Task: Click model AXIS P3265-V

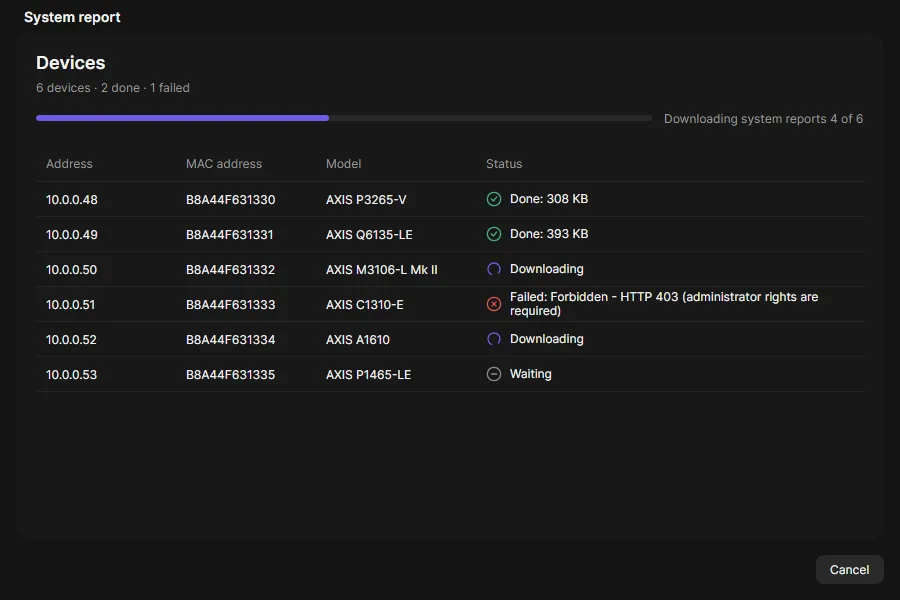Action: tap(366, 200)
